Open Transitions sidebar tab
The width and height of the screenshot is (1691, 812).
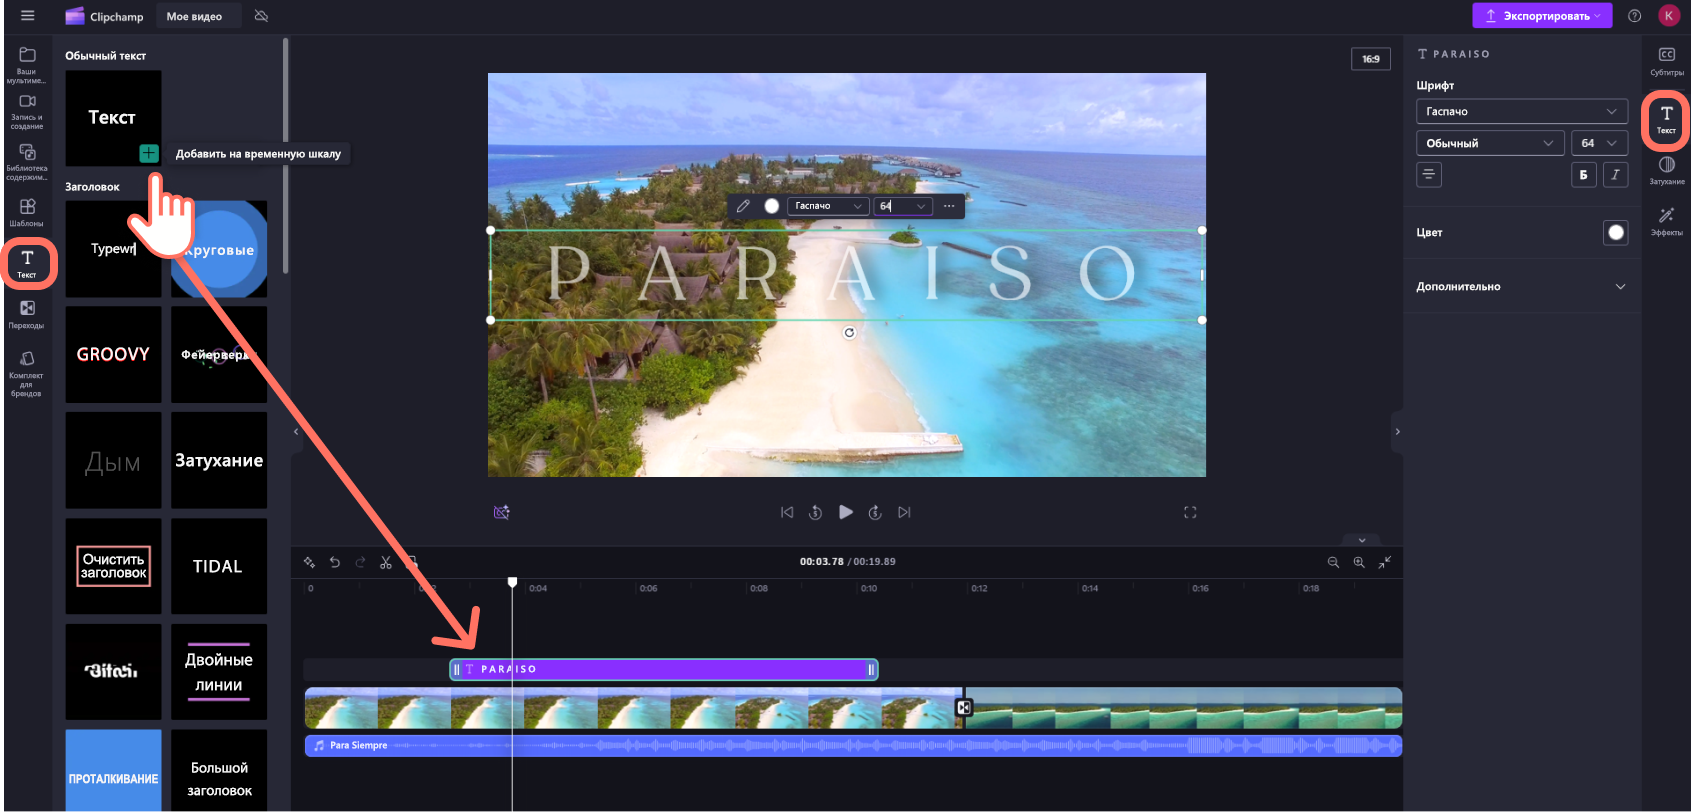coord(27,315)
